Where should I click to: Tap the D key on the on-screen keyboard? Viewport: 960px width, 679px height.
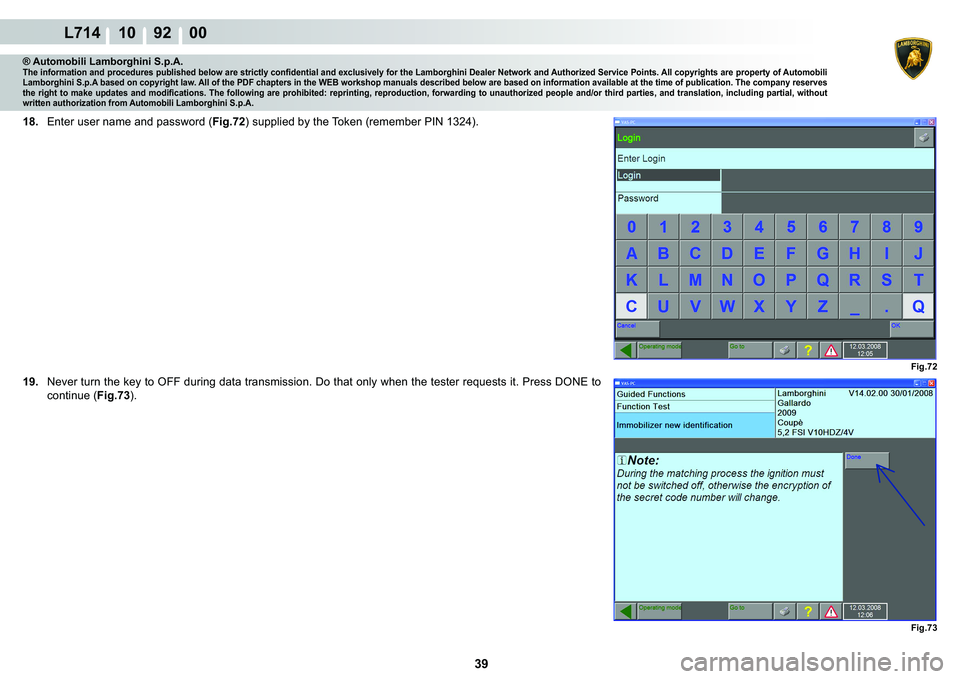click(x=727, y=253)
